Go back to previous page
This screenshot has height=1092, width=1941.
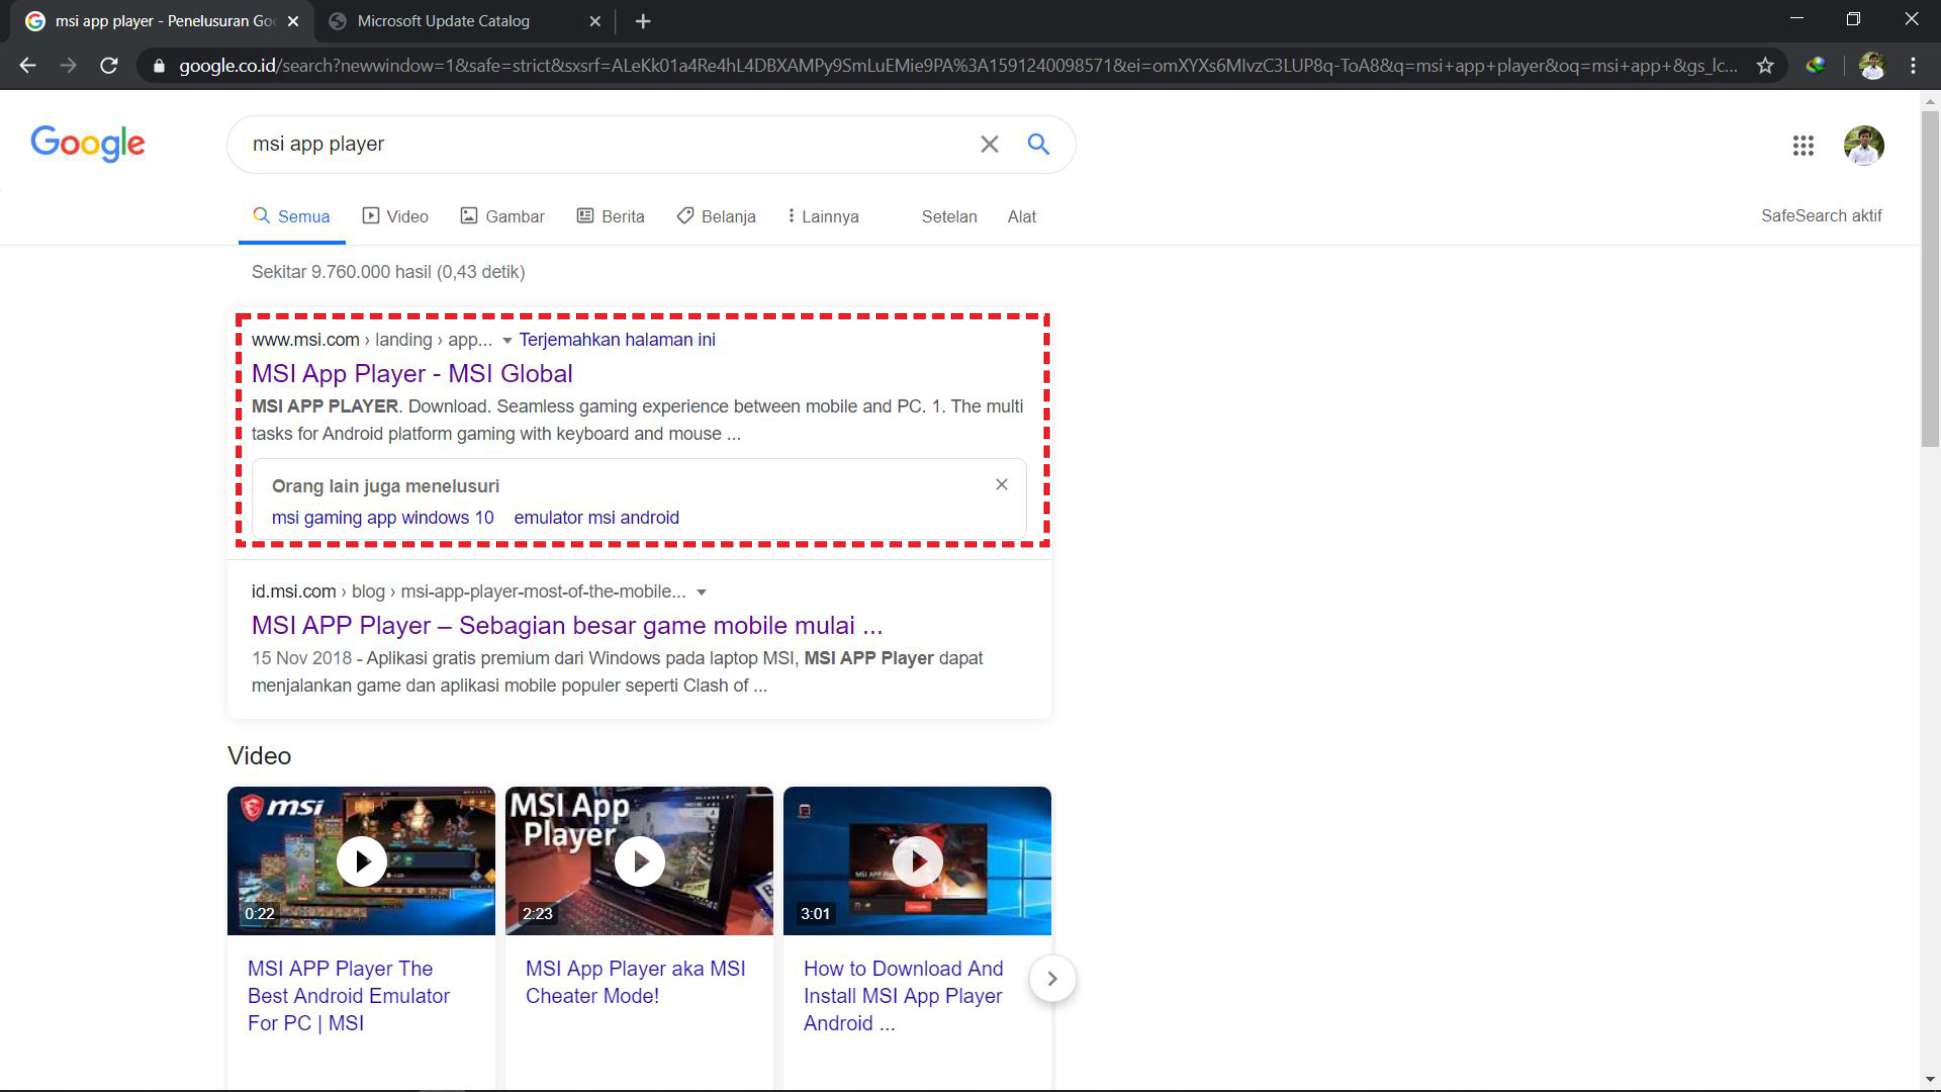[28, 66]
